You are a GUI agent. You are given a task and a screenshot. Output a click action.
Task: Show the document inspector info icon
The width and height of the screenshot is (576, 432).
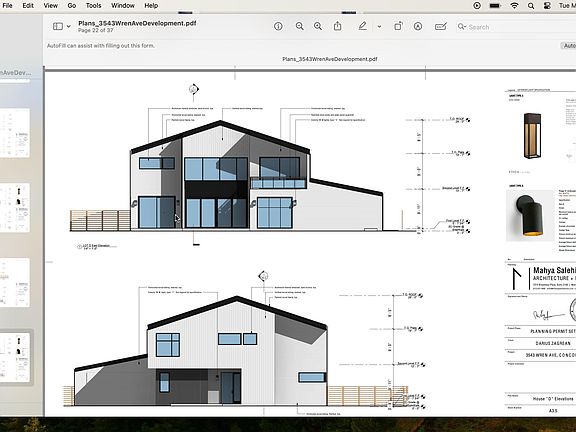(x=278, y=26)
